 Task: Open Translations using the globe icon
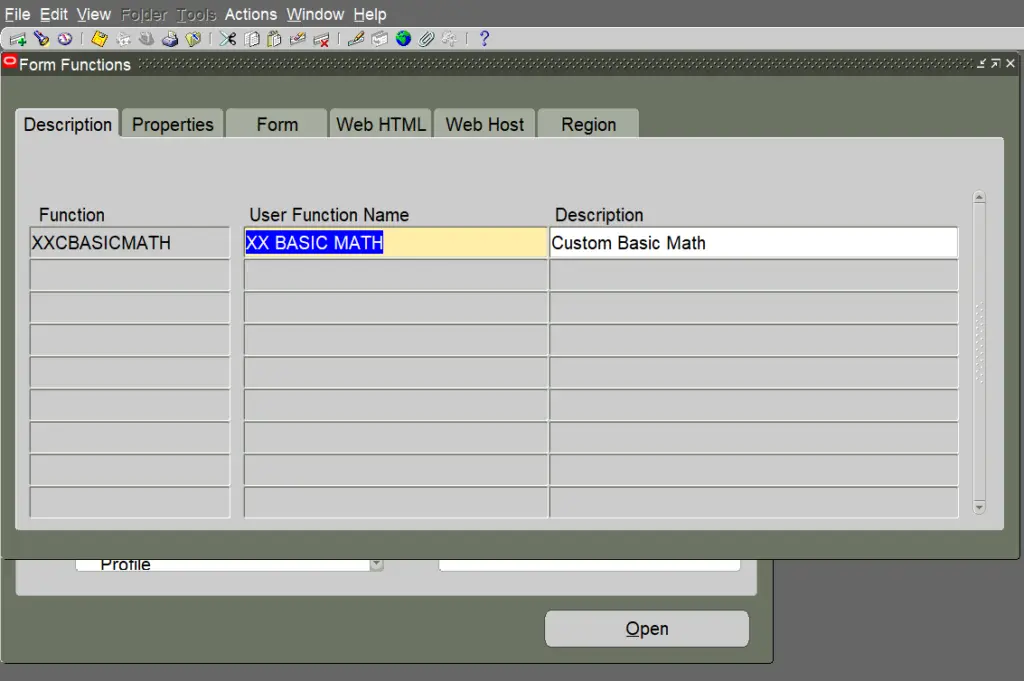click(403, 39)
